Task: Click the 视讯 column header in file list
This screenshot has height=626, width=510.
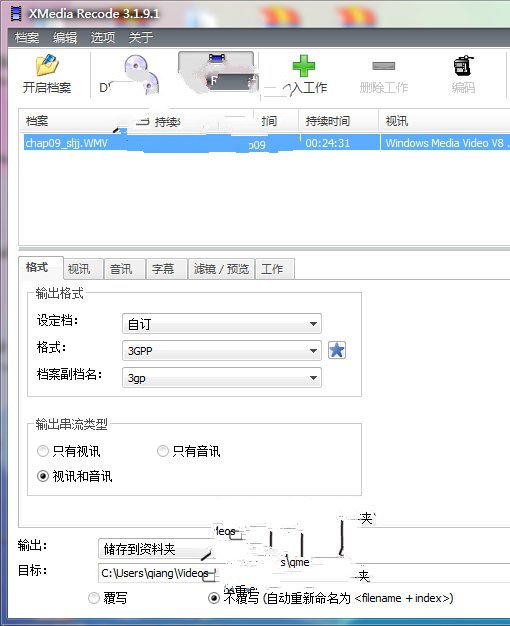Action: (444, 121)
